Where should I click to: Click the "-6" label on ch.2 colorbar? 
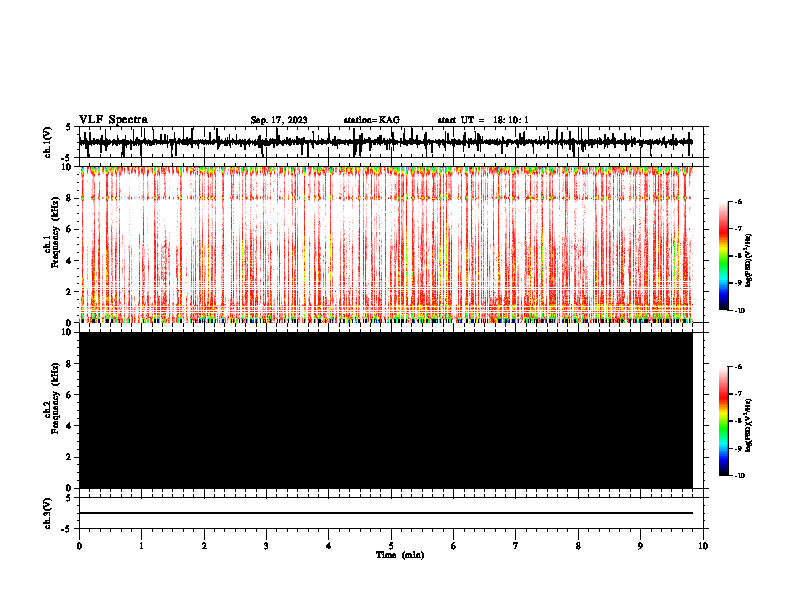pyautogui.click(x=738, y=367)
